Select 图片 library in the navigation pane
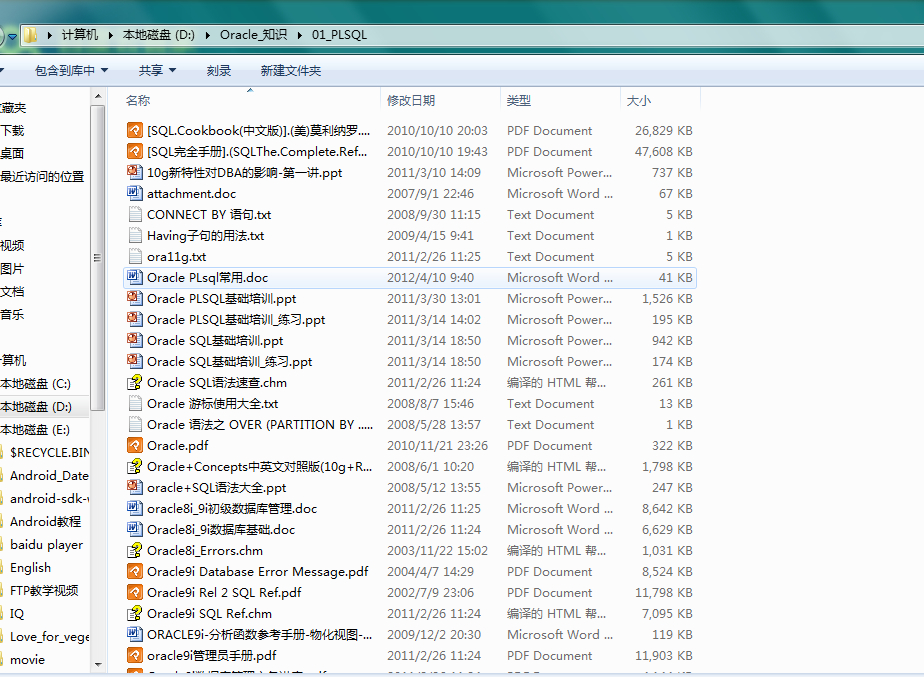 click(12, 269)
